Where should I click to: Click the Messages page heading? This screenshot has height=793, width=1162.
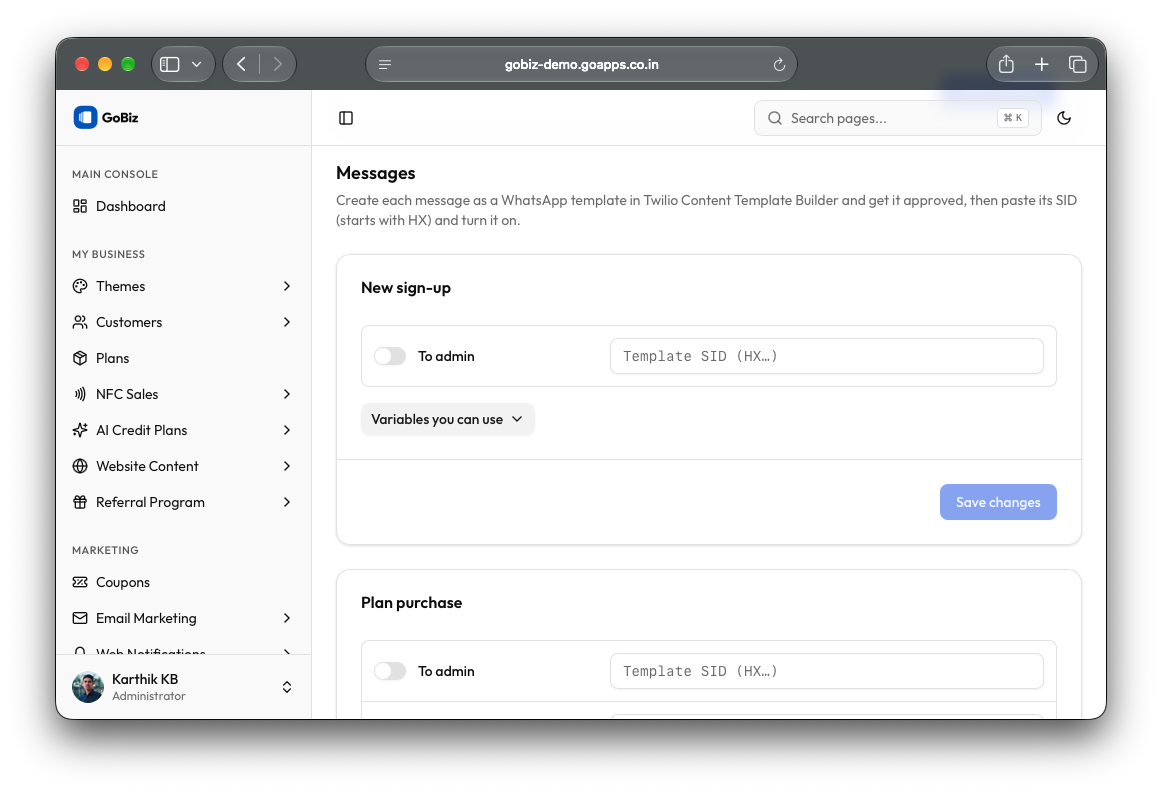click(376, 173)
